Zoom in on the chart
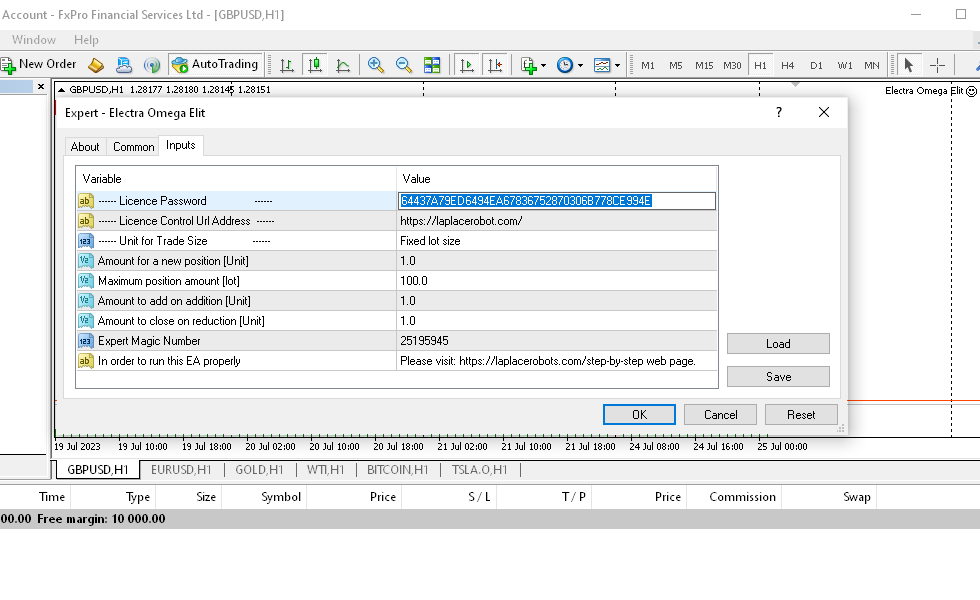This screenshot has height=600, width=980. [376, 65]
